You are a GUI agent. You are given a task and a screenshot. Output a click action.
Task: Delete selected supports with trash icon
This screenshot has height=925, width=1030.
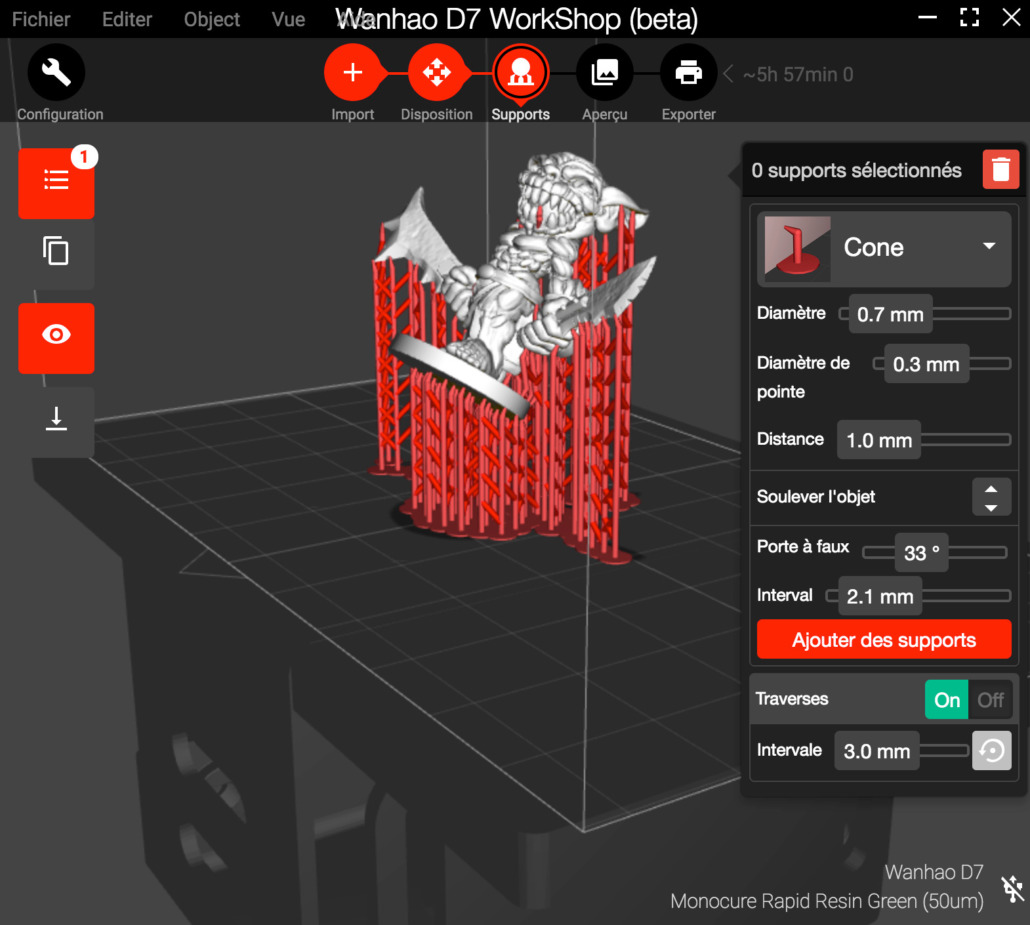1000,169
